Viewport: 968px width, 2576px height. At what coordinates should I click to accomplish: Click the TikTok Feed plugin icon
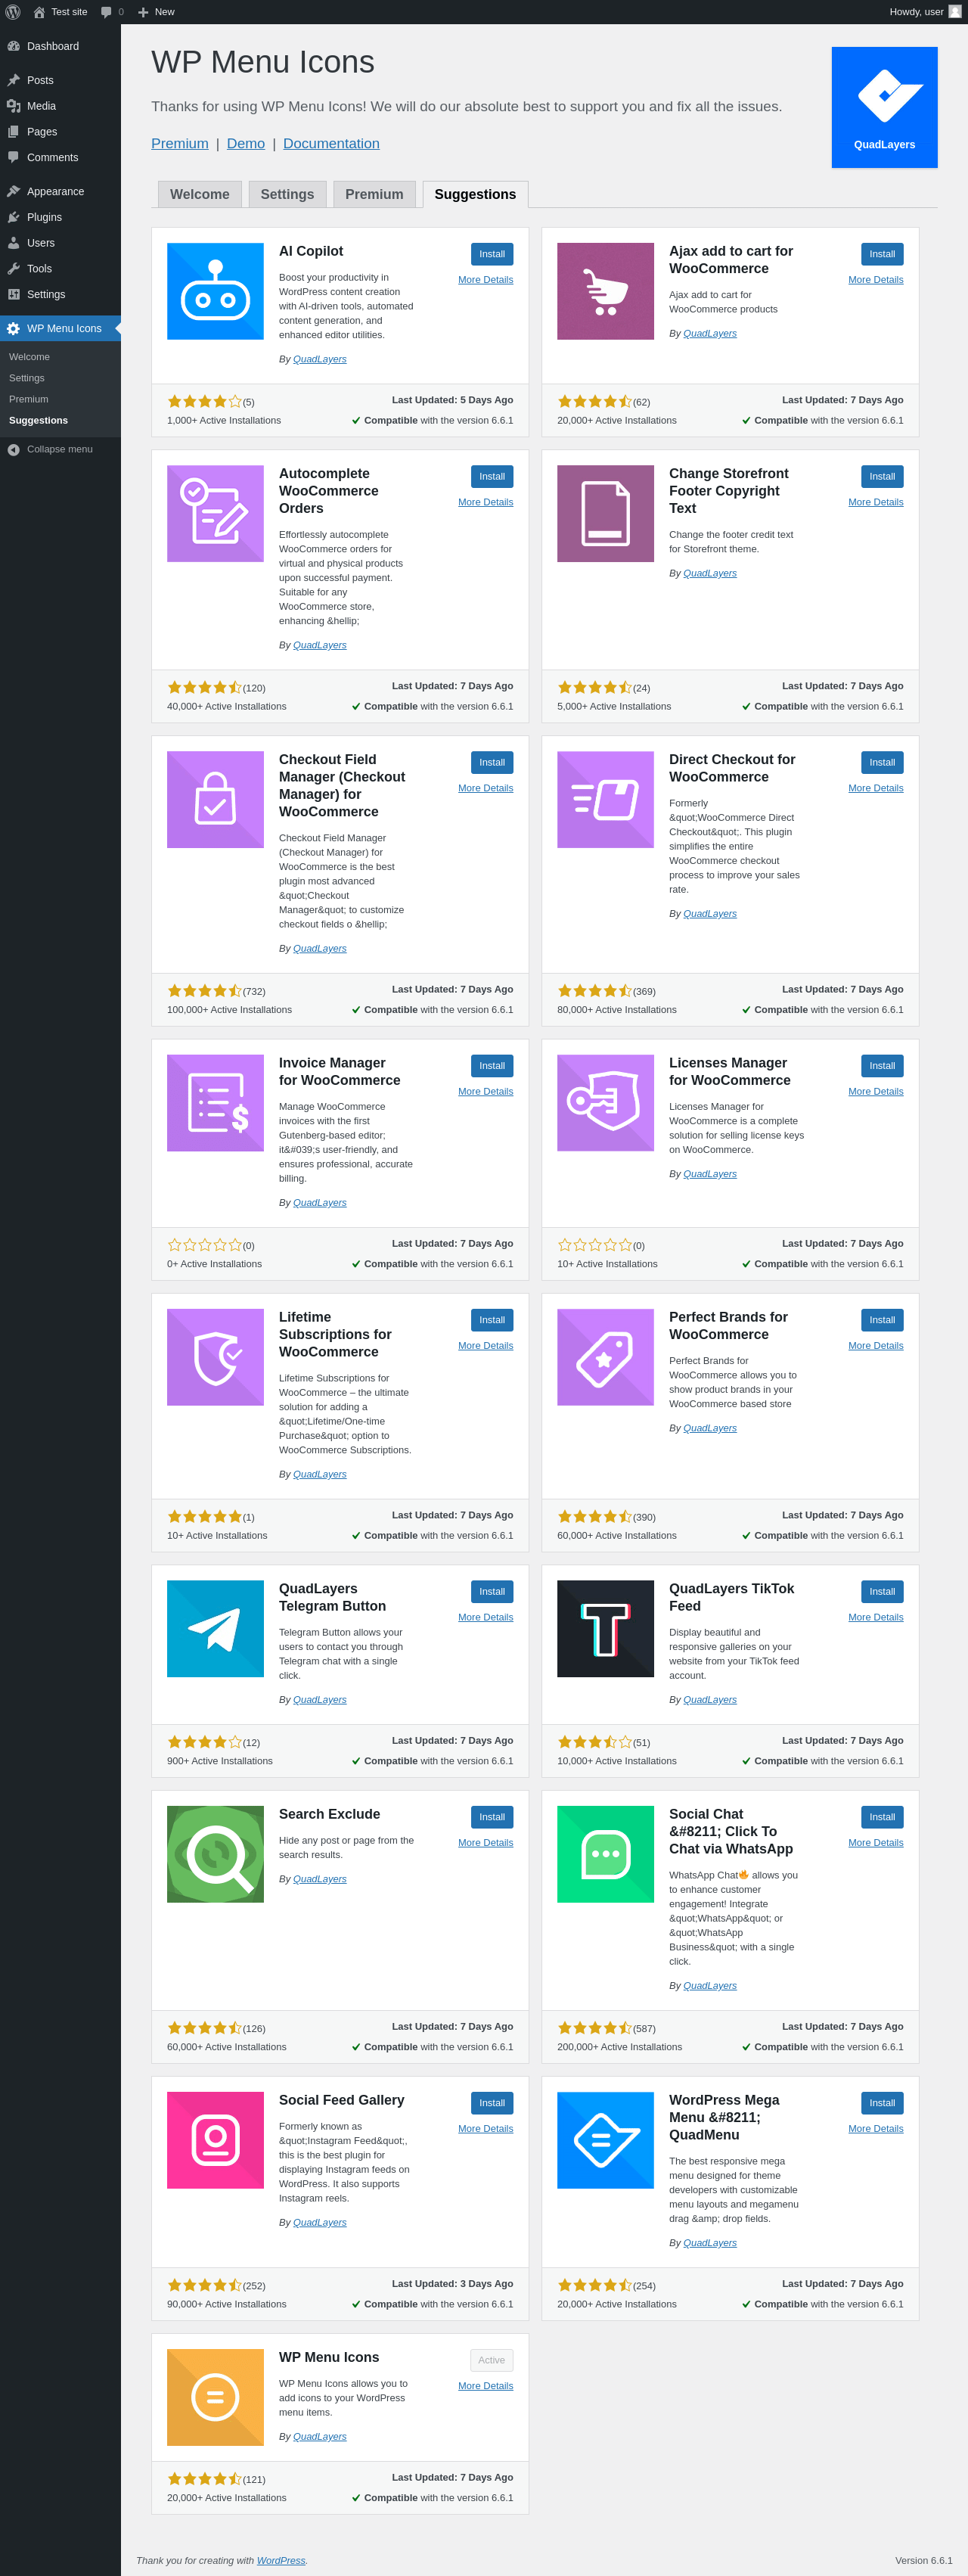point(605,1628)
